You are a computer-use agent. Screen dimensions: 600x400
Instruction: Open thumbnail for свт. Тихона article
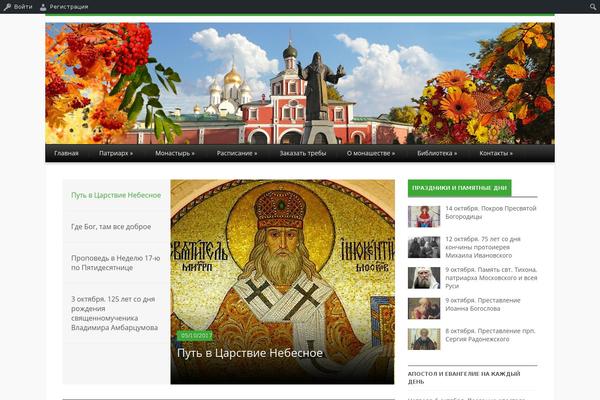pyautogui.click(x=424, y=278)
